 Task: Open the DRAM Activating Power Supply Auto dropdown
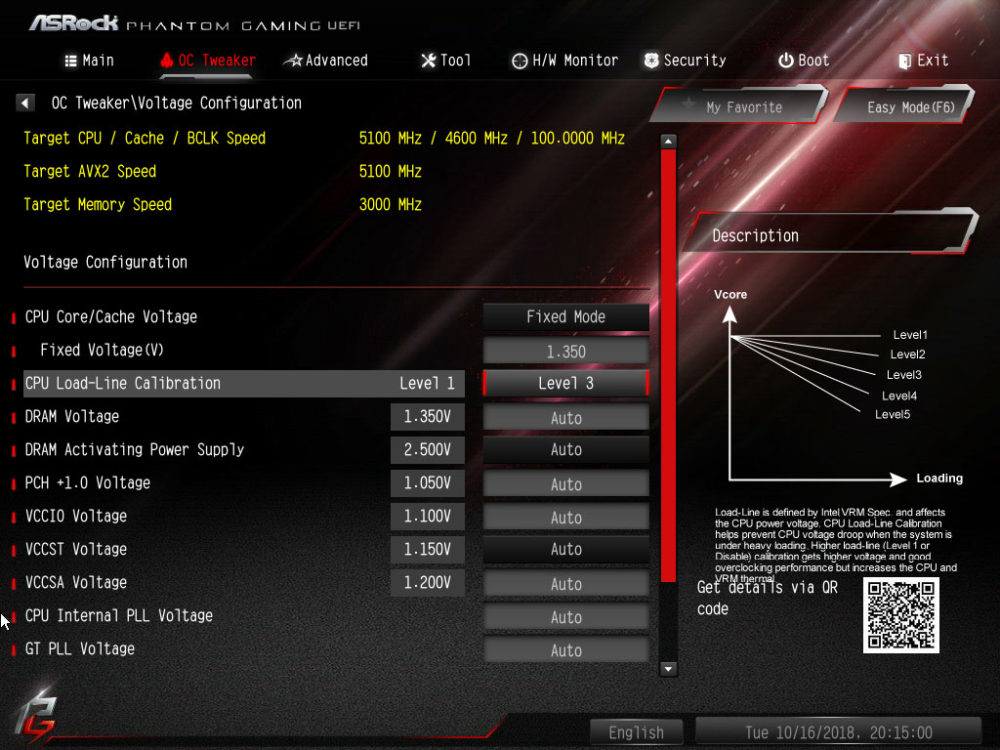tap(566, 450)
